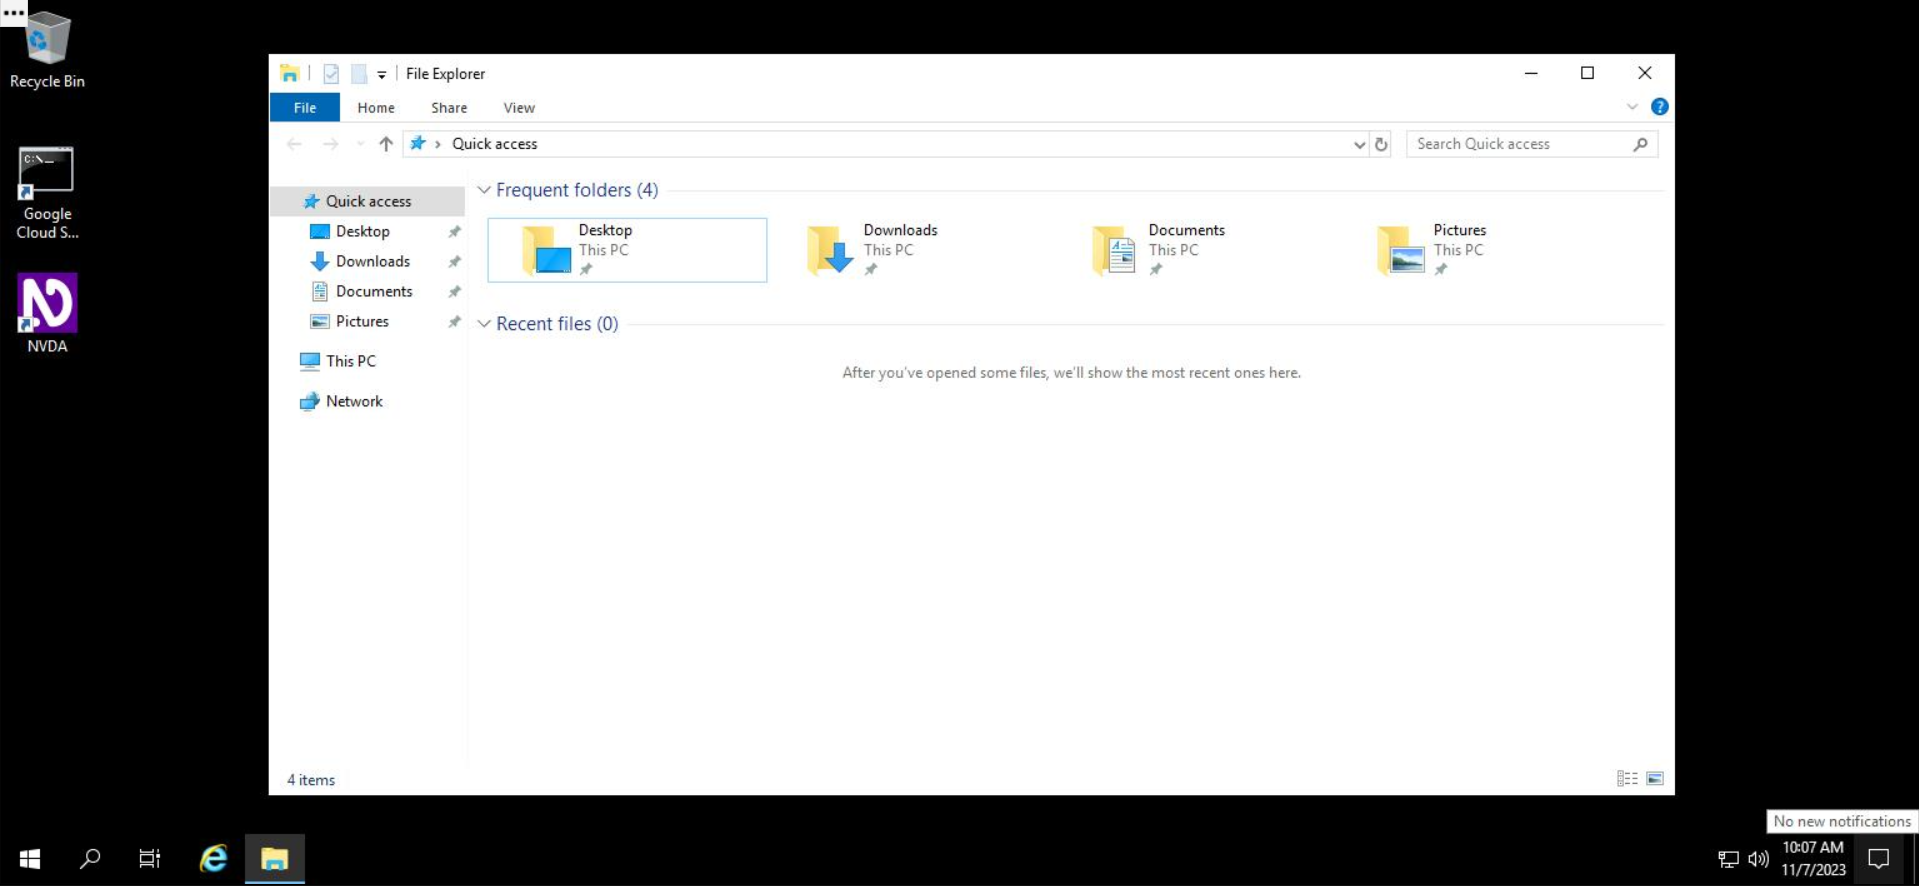Open File Explorer Help icon
The width and height of the screenshot is (1919, 886).
1659,107
